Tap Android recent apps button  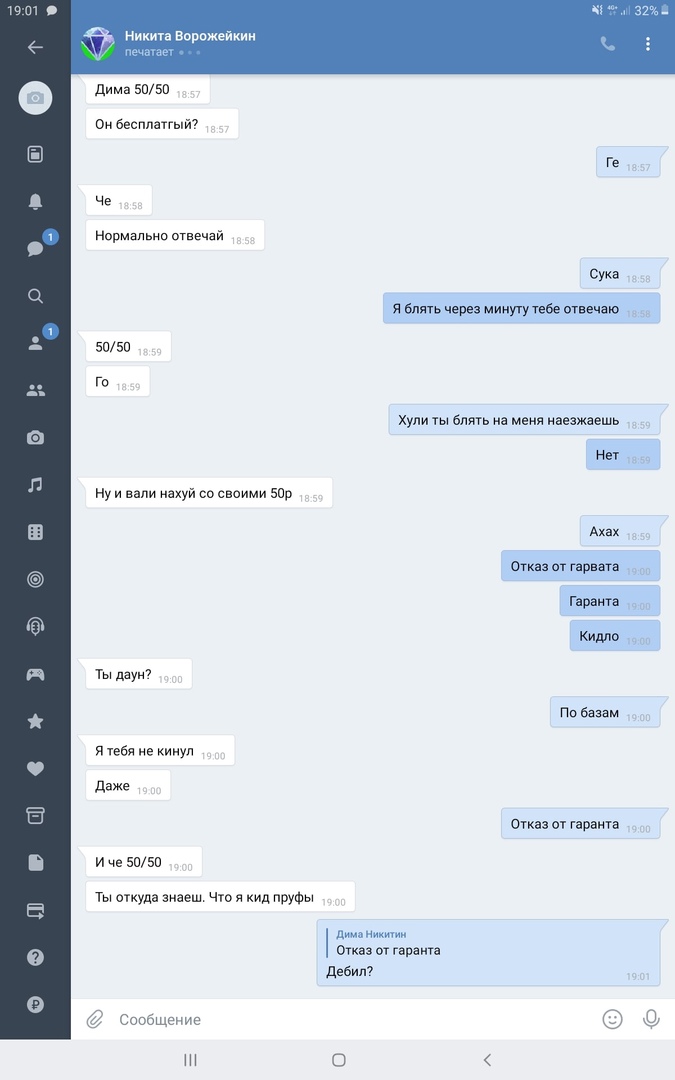point(190,1060)
